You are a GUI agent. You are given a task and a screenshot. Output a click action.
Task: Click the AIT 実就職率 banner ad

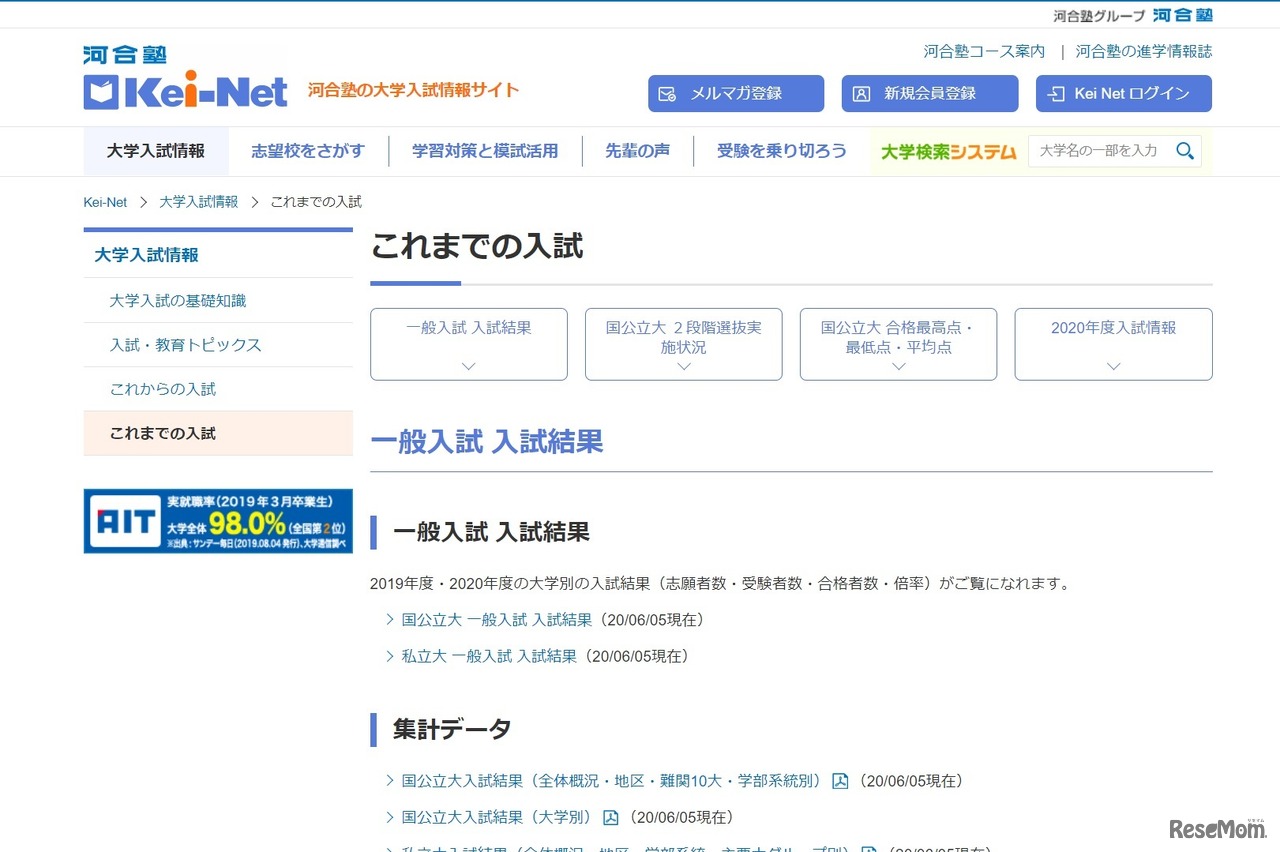(x=218, y=521)
